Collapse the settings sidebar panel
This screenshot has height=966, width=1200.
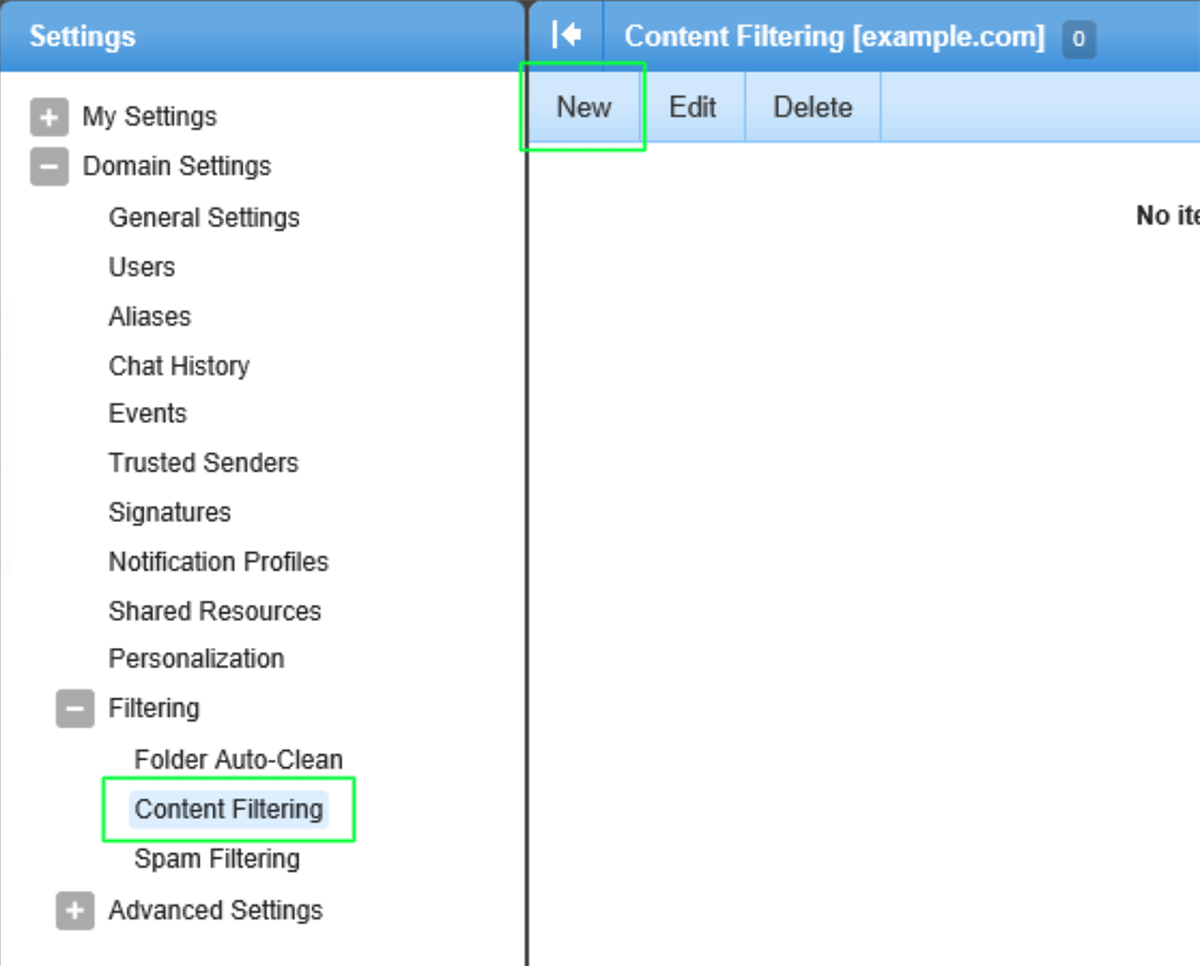click(566, 33)
